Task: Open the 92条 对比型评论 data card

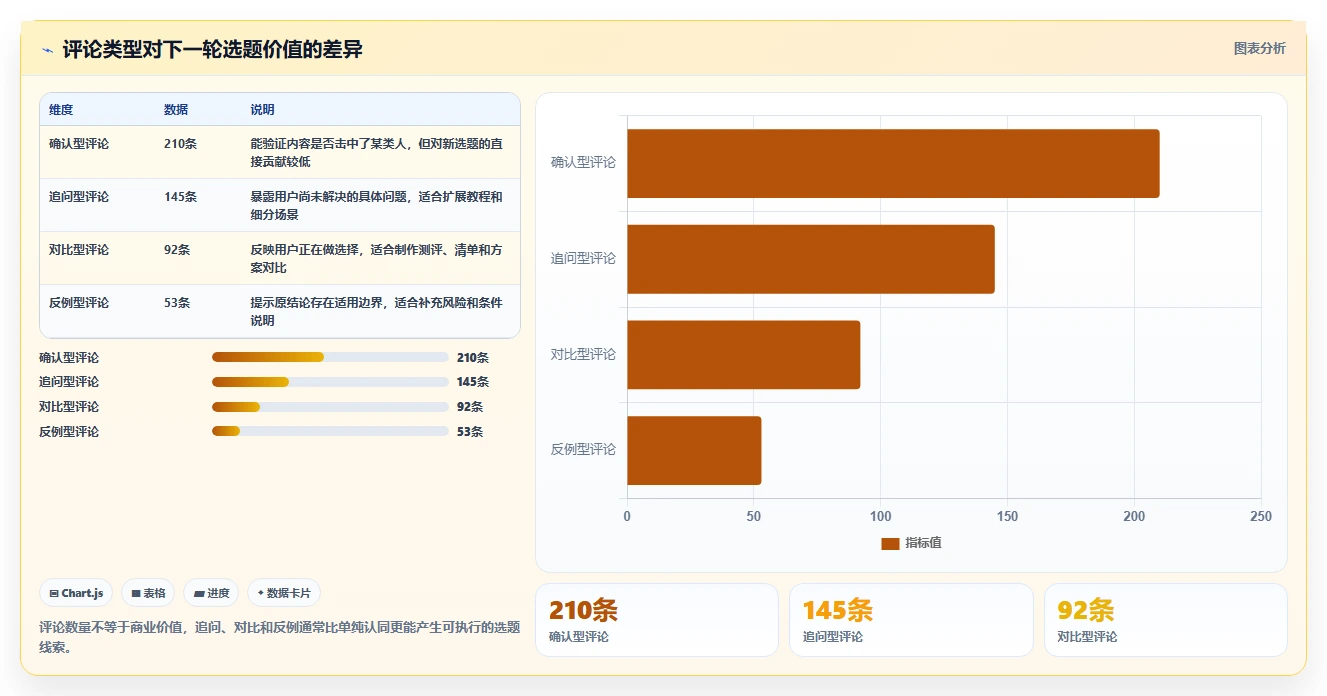Action: point(1166,620)
